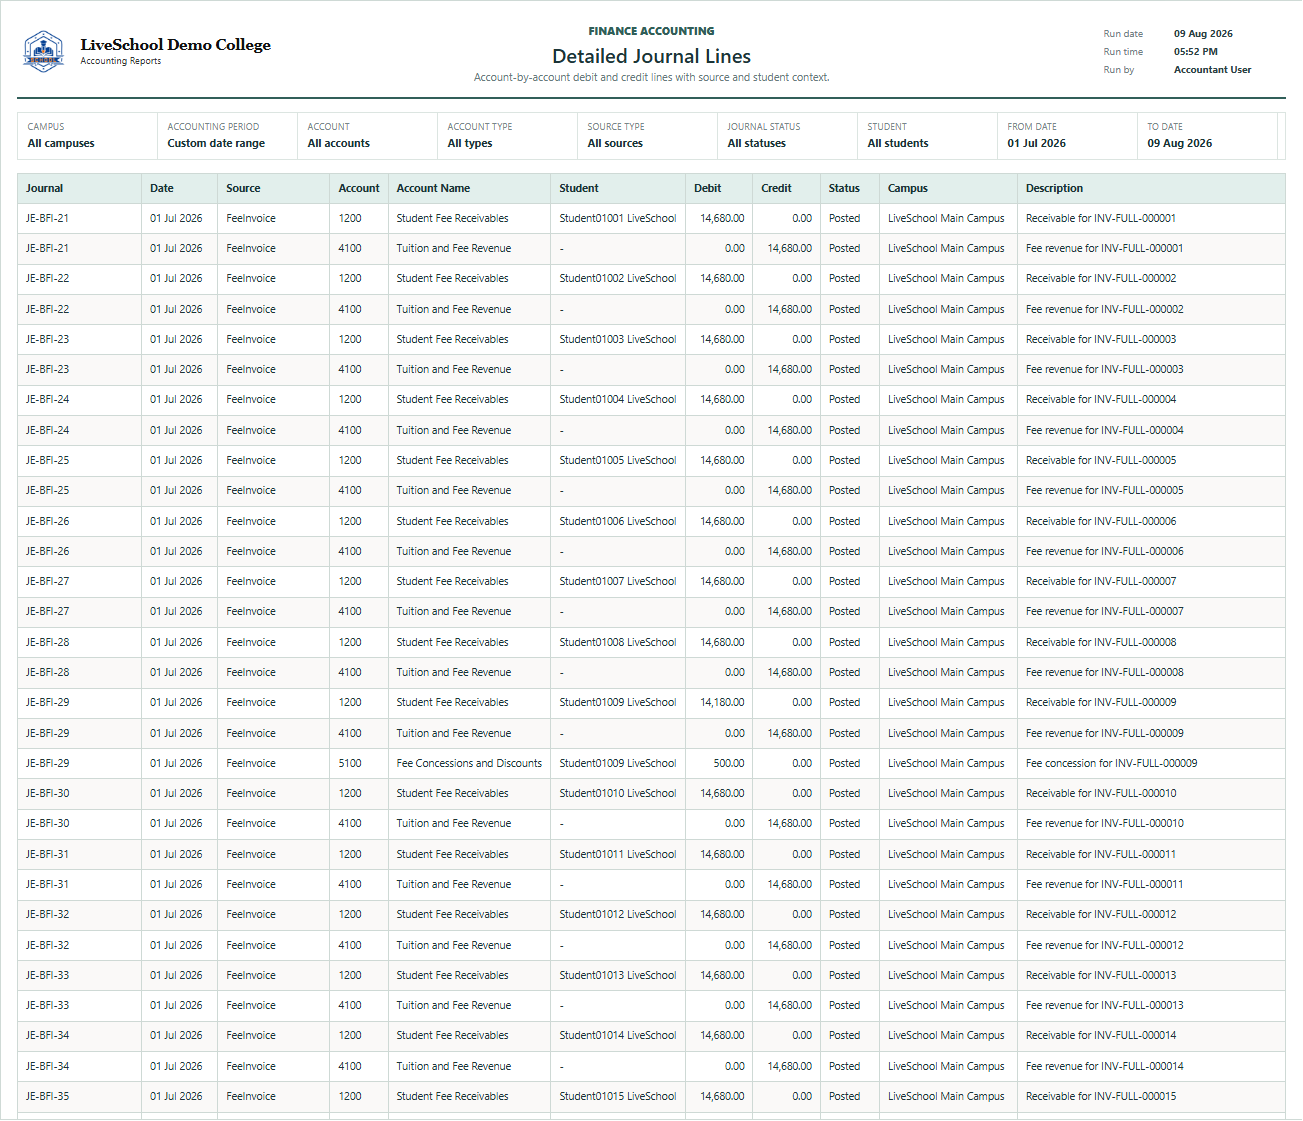Image resolution: width=1303 pixels, height=1121 pixels.
Task: Click the LiveSchool Demo College crest logo
Action: (43, 51)
